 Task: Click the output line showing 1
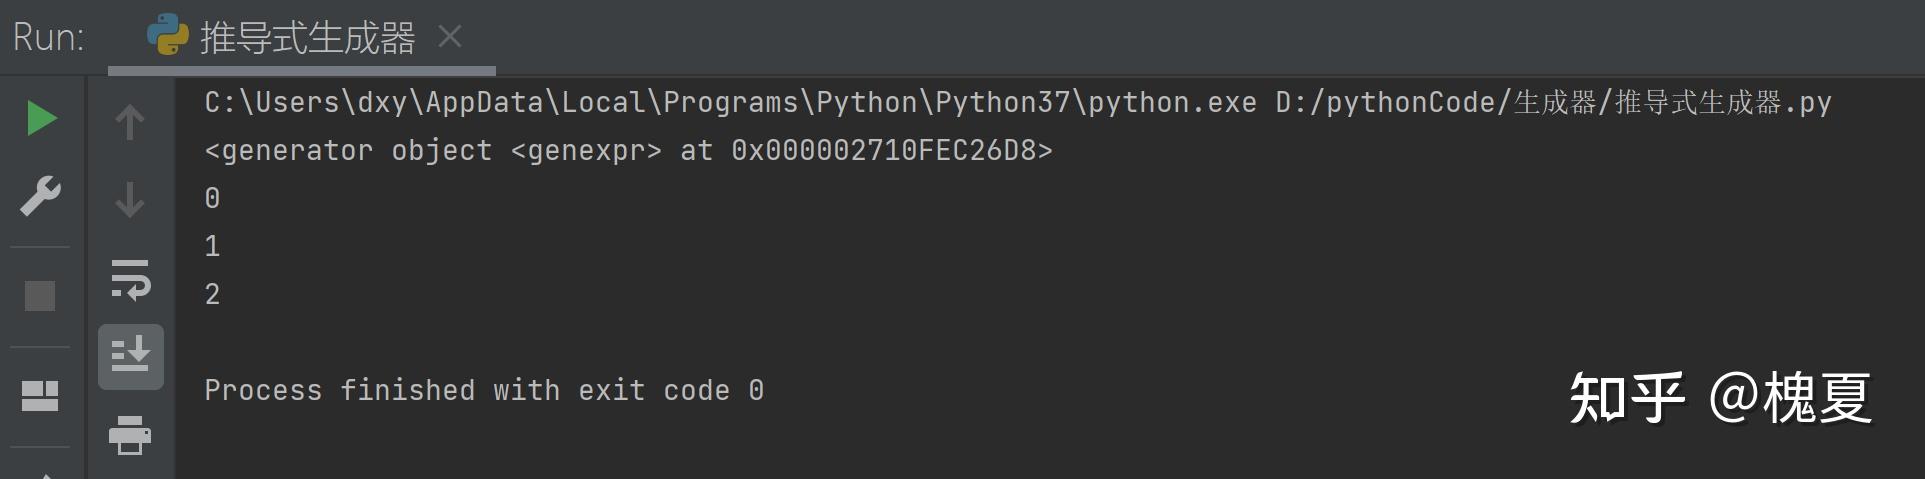click(212, 246)
